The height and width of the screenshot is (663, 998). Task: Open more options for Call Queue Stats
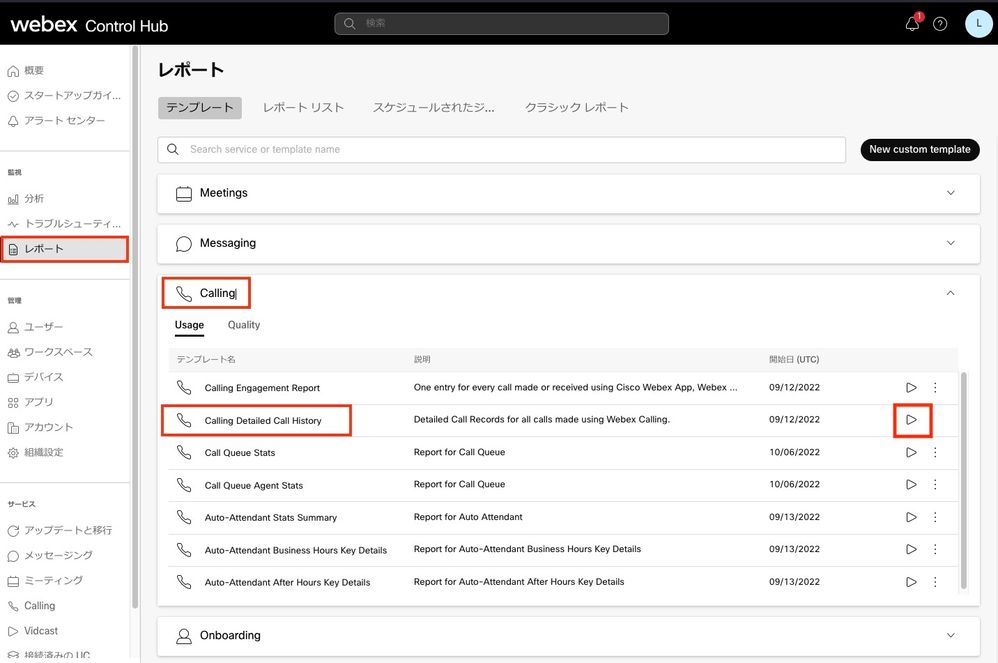(935, 452)
